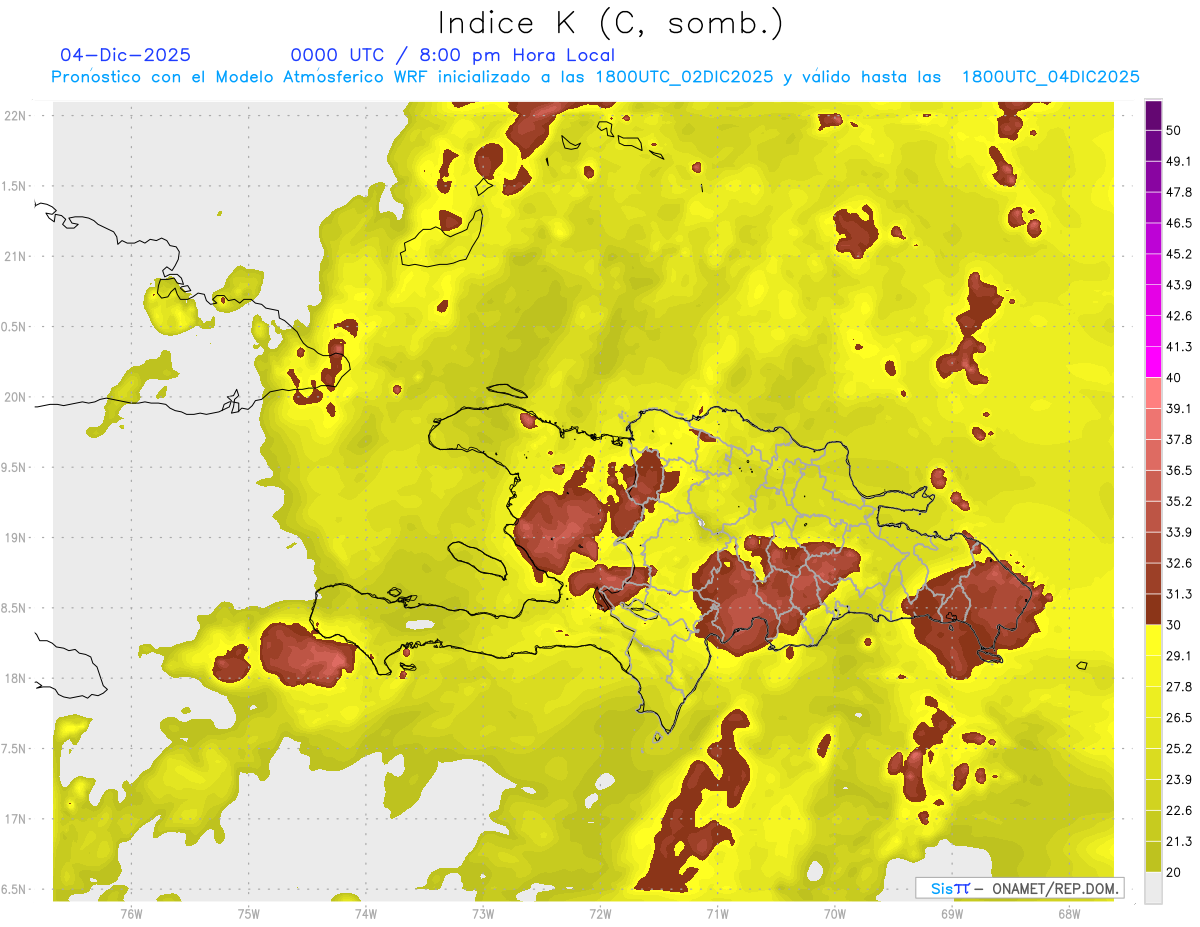Click the longitude label '76W'
Screen dimensions: 1200x927
pyautogui.click(x=131, y=914)
